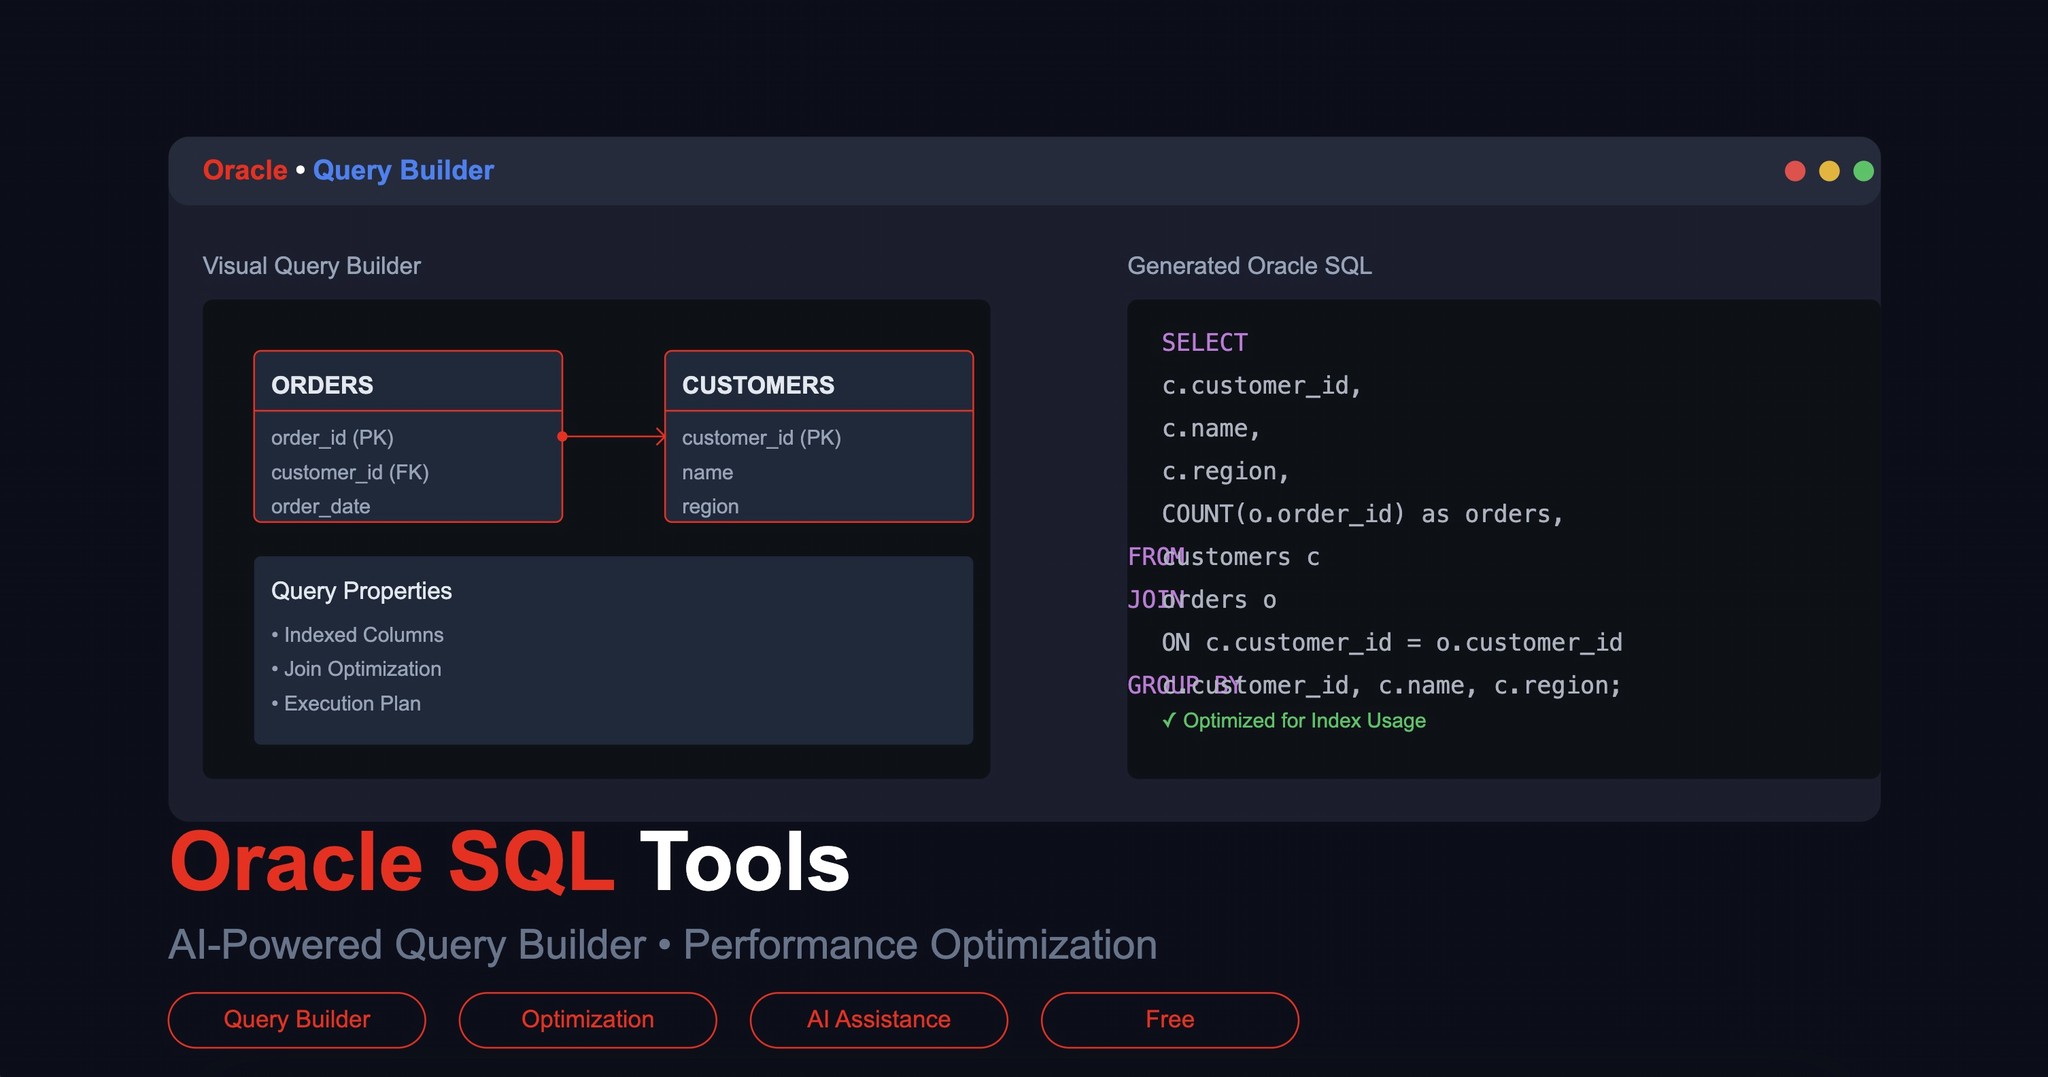Expand the Query Properties section
The image size is (2048, 1077).
pyautogui.click(x=361, y=591)
